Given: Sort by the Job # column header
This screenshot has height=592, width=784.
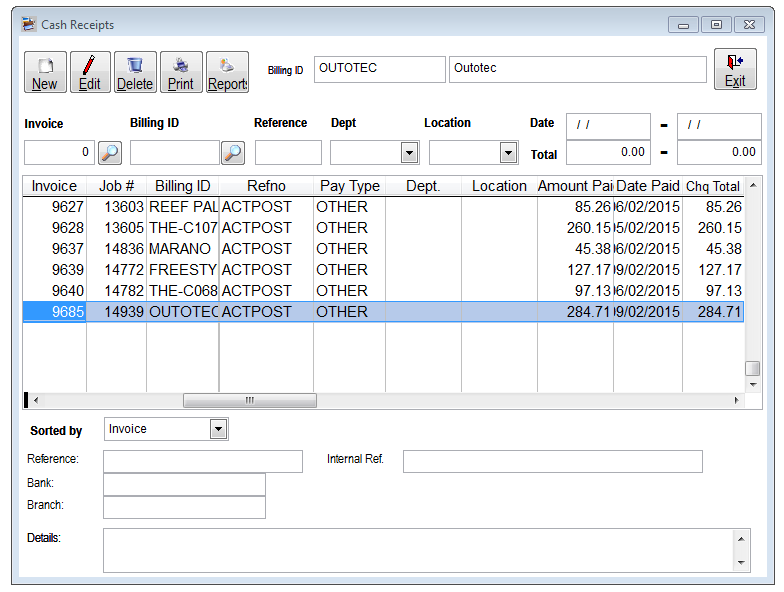Looking at the screenshot, I should [116, 186].
